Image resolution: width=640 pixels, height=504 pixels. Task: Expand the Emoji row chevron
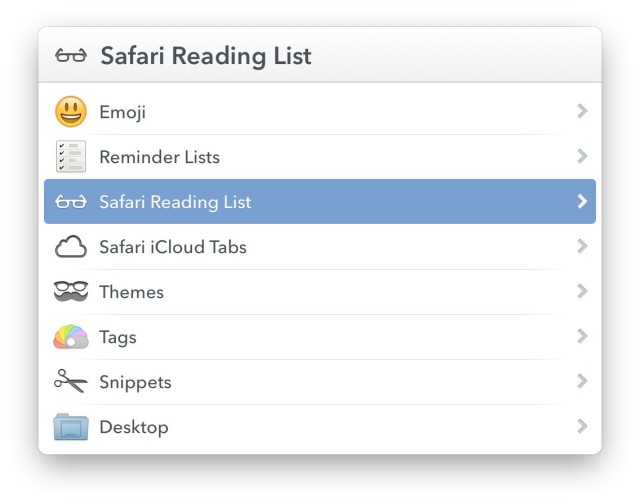point(582,112)
